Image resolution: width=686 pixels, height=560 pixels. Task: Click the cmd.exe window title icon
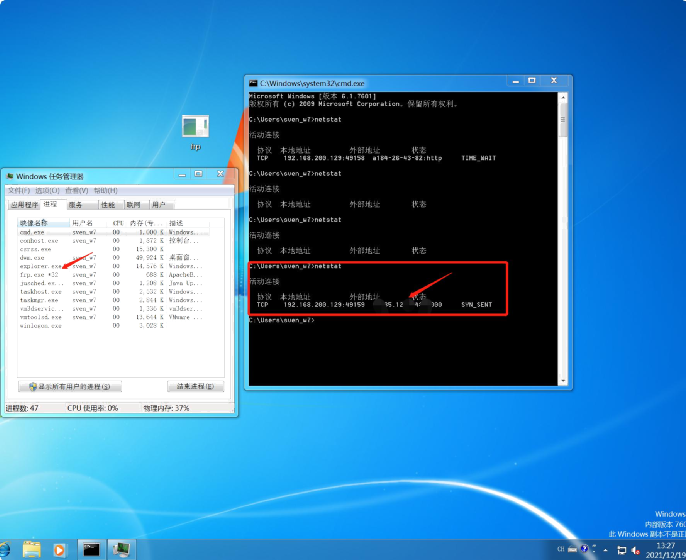(254, 83)
